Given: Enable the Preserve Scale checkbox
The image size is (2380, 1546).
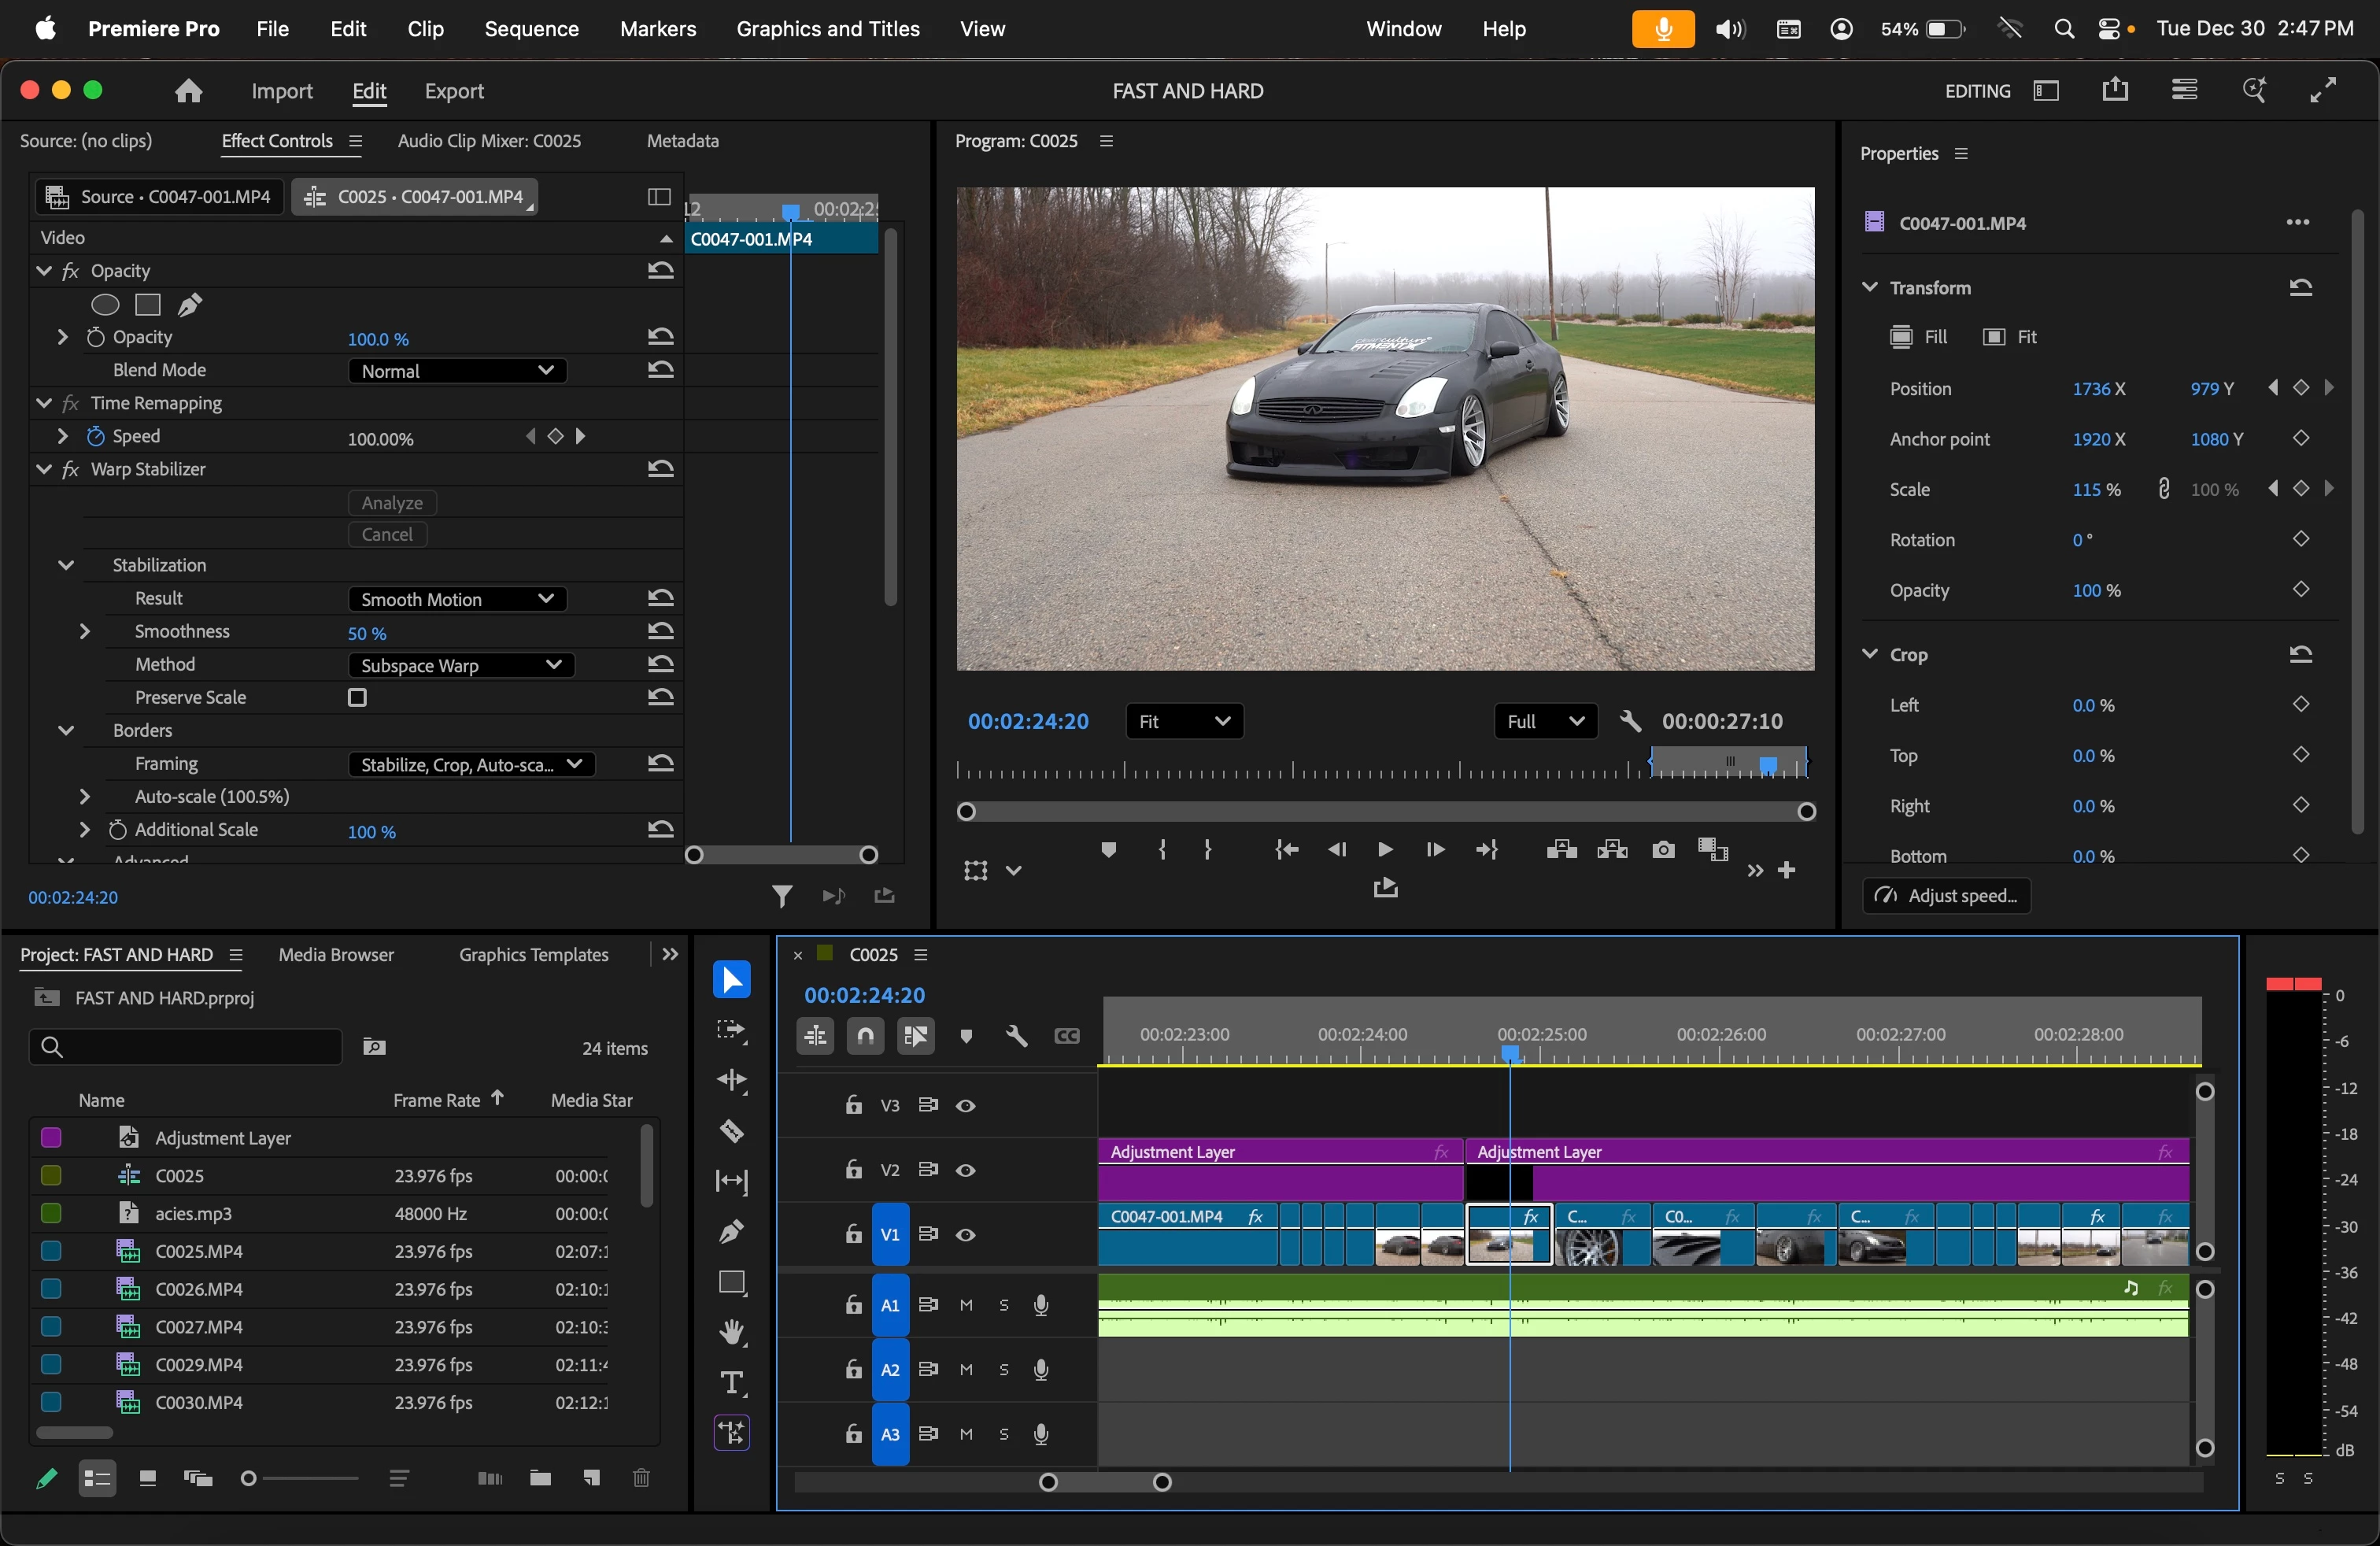Looking at the screenshot, I should (x=357, y=697).
